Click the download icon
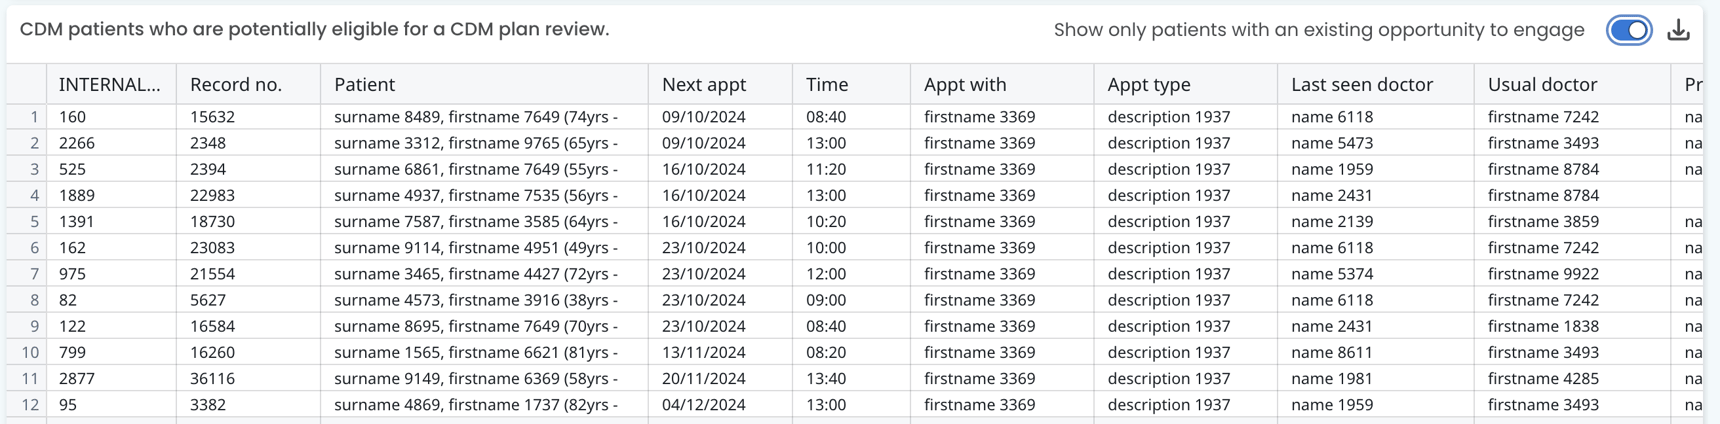 pos(1678,31)
